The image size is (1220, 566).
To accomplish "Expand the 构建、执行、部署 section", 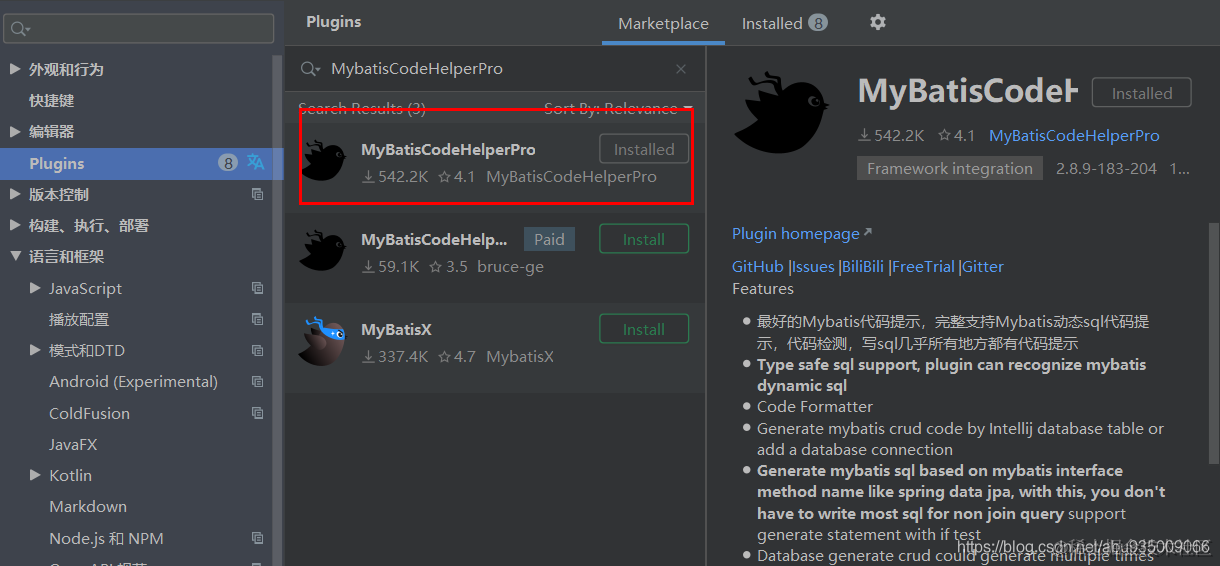I will click(x=14, y=225).
